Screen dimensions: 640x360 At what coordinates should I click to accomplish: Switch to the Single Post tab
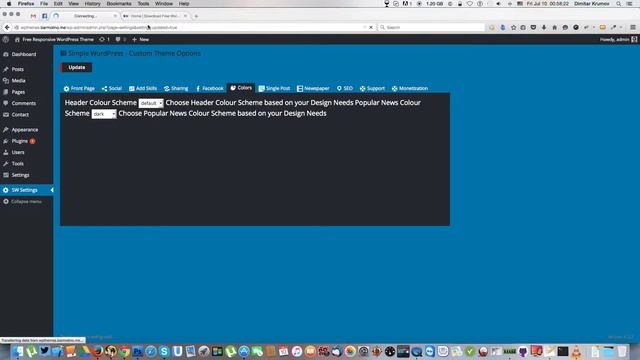[x=274, y=88]
